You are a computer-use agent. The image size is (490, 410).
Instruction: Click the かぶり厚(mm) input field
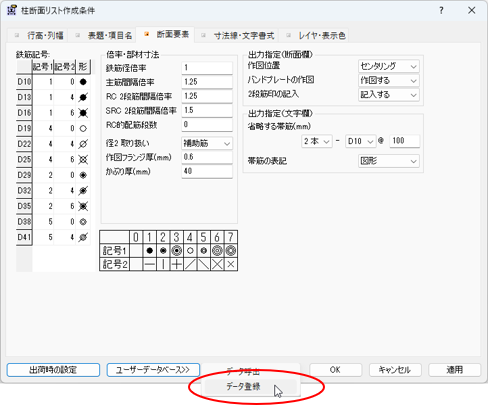(207, 172)
